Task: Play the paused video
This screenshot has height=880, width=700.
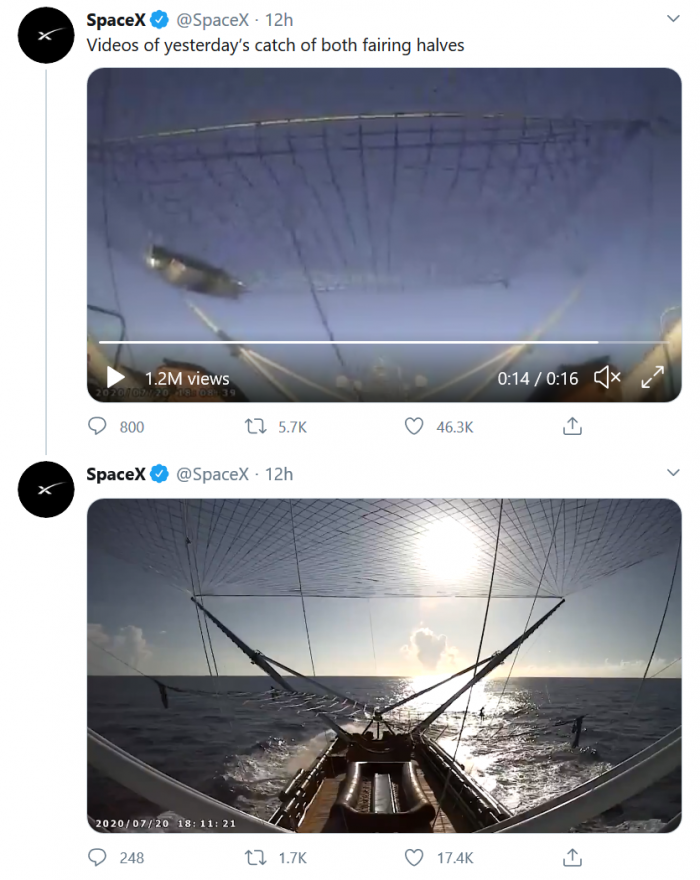Action: click(114, 378)
